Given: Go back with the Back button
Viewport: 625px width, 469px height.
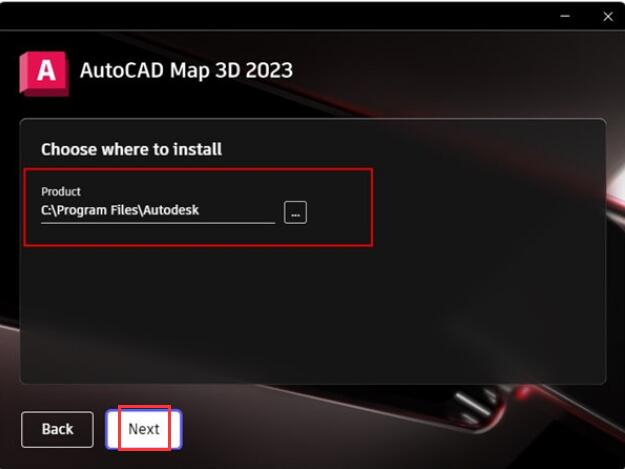Looking at the screenshot, I should coord(57,429).
